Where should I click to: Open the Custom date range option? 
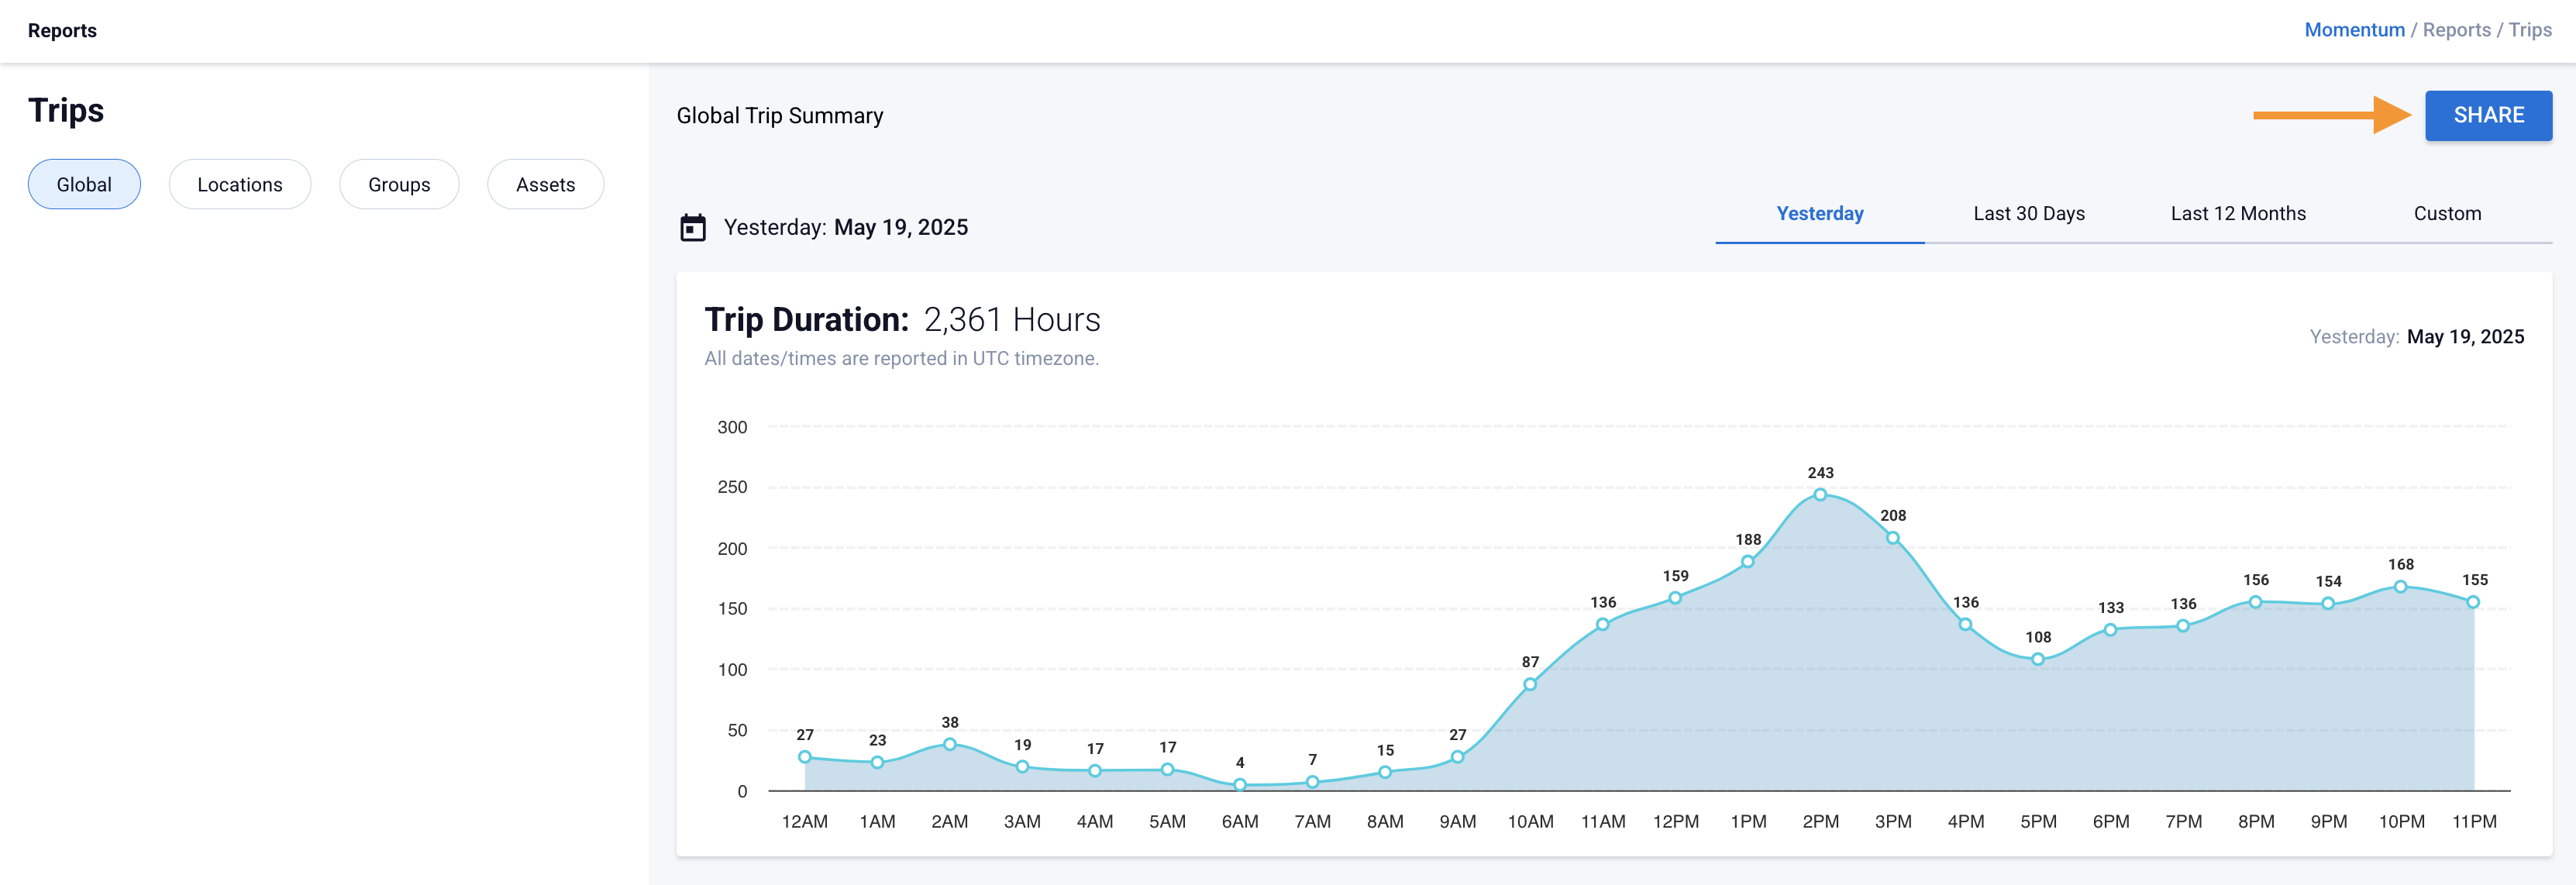pos(2447,213)
